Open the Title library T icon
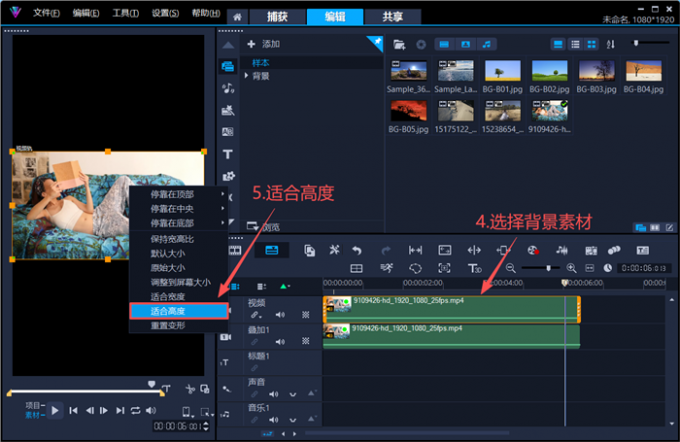Viewport: 680px width, 442px height. 228,154
